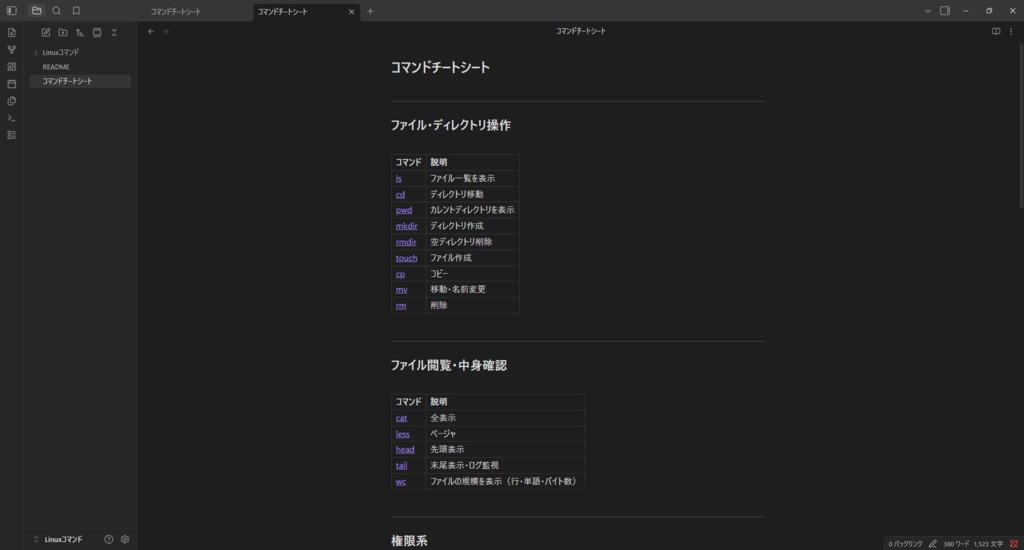The image size is (1024, 550).
Task: Click the bottom ribbon grid icon
Action: tap(12, 135)
